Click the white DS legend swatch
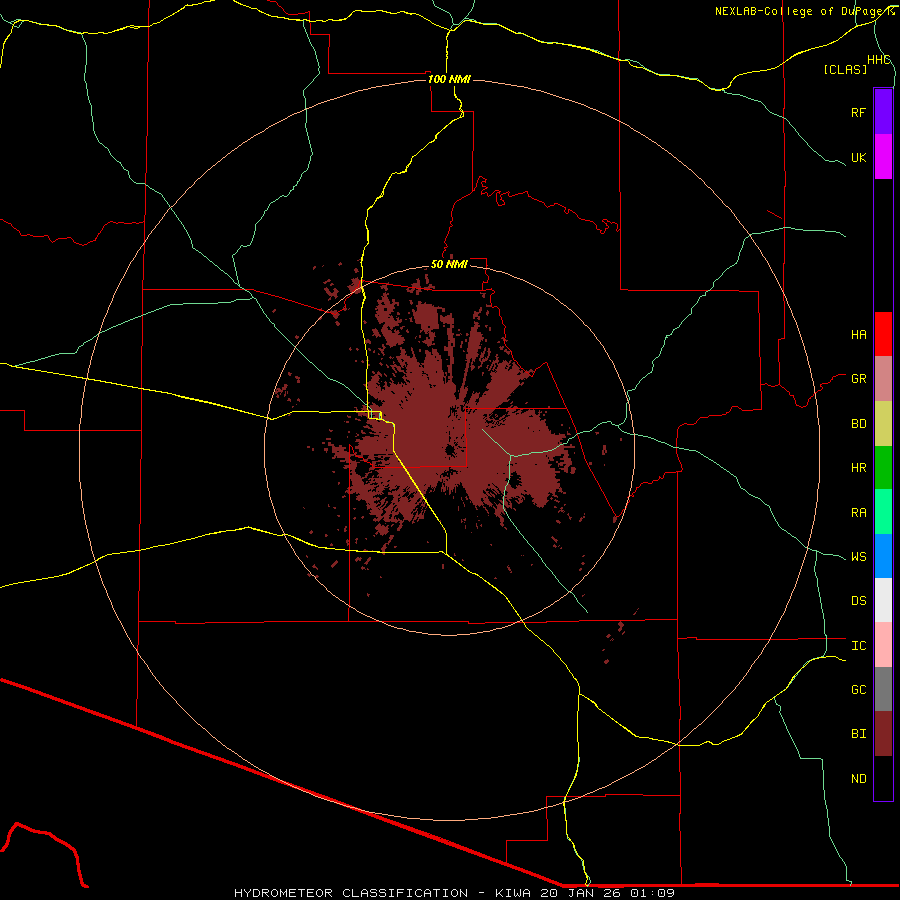900x900 pixels. (x=883, y=600)
